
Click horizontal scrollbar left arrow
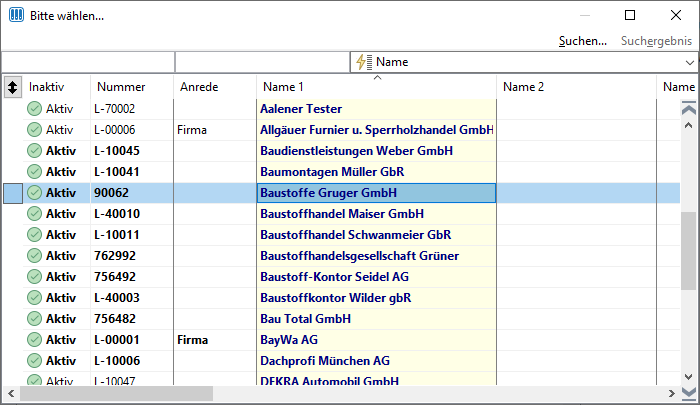[11, 393]
